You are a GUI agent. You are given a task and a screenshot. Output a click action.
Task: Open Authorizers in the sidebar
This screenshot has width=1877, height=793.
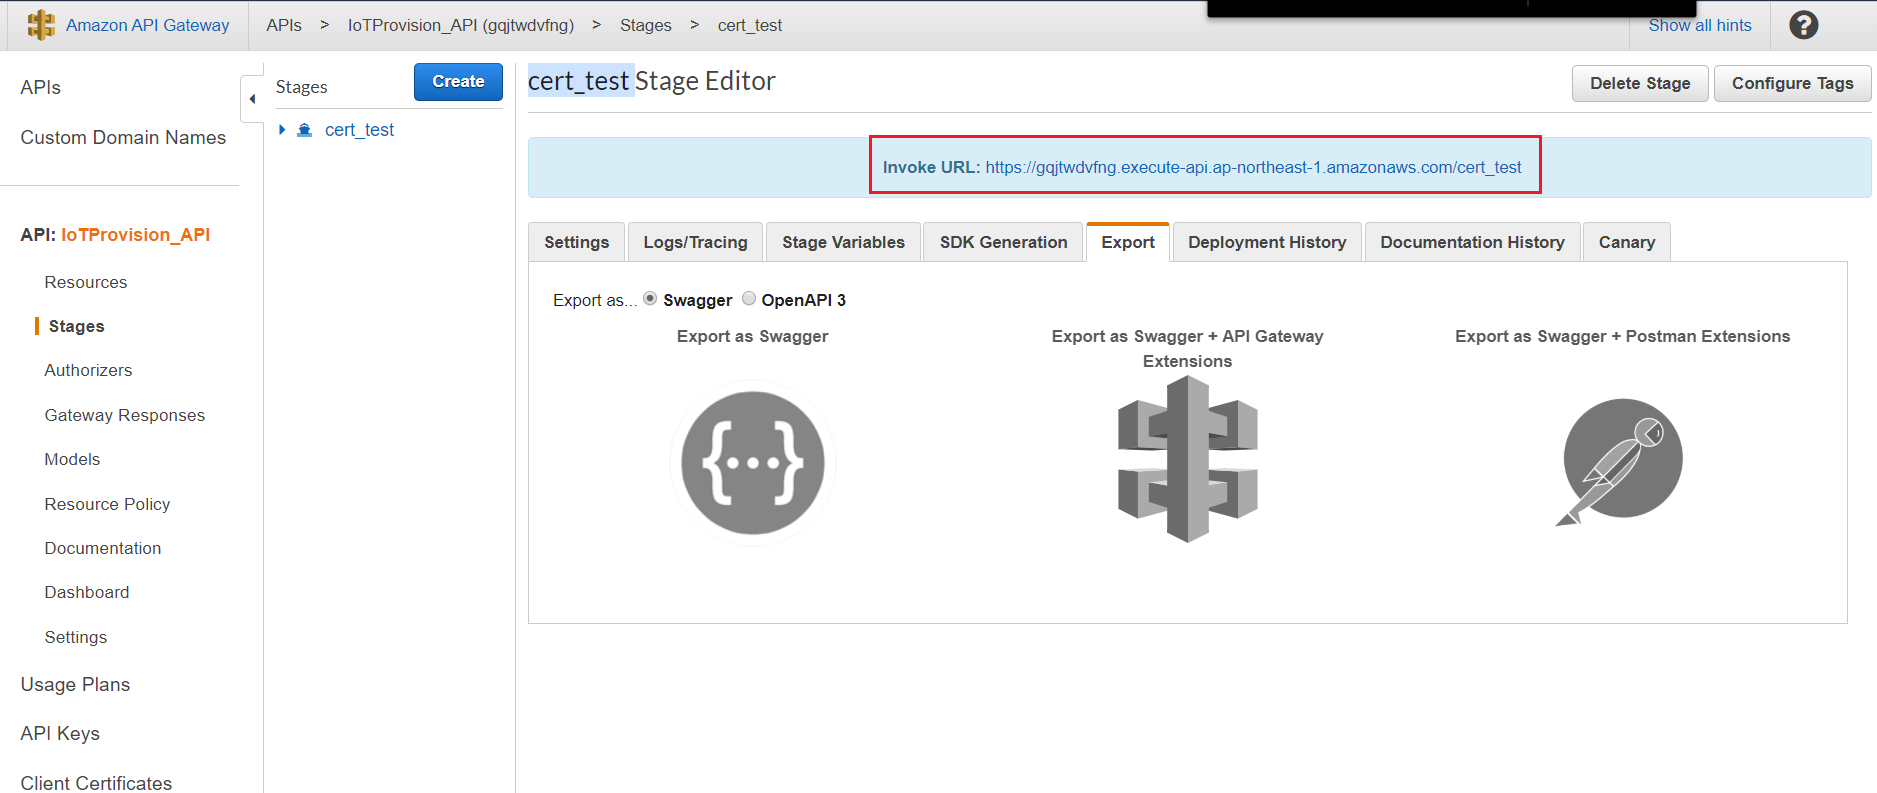88,370
